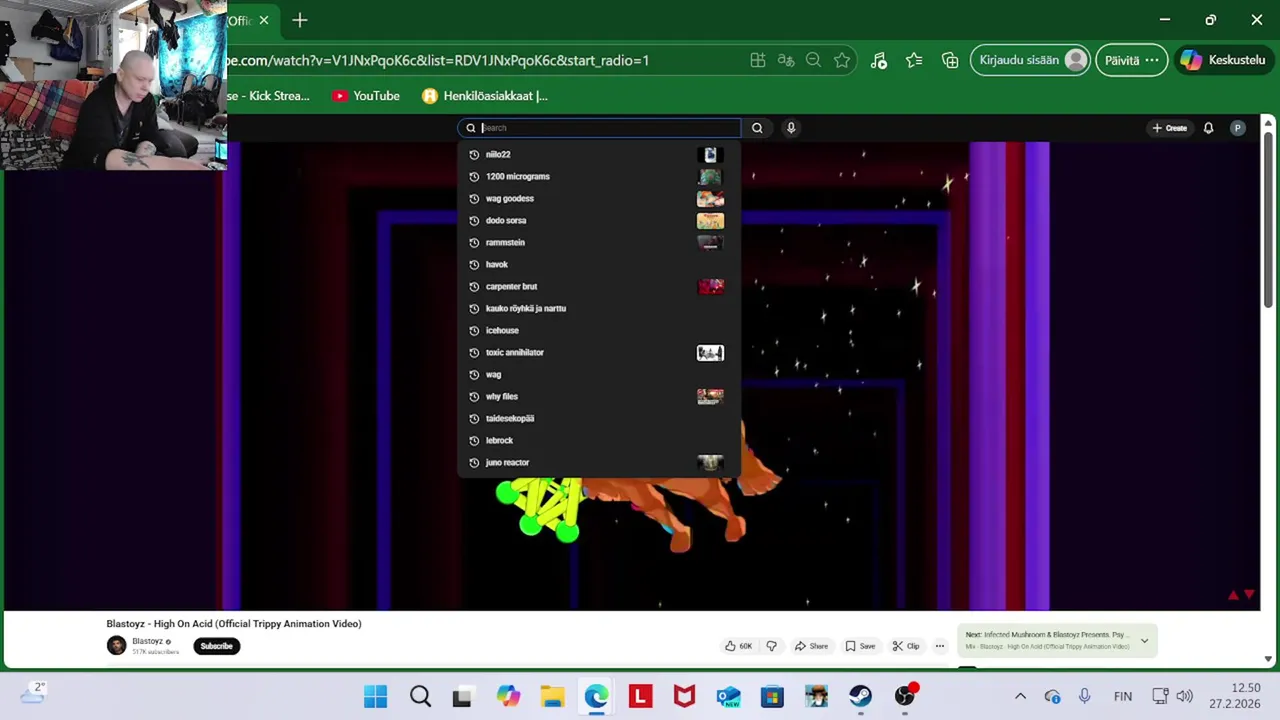Open Windows taskbar search
Screen dimensions: 1280x720
(420, 697)
